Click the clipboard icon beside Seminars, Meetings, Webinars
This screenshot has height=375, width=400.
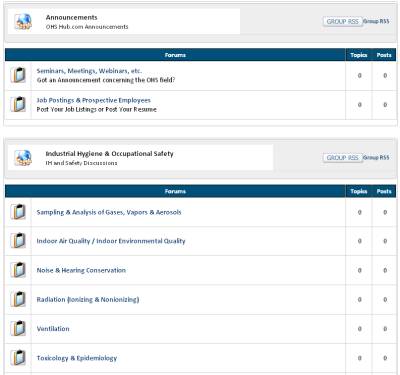click(18, 75)
